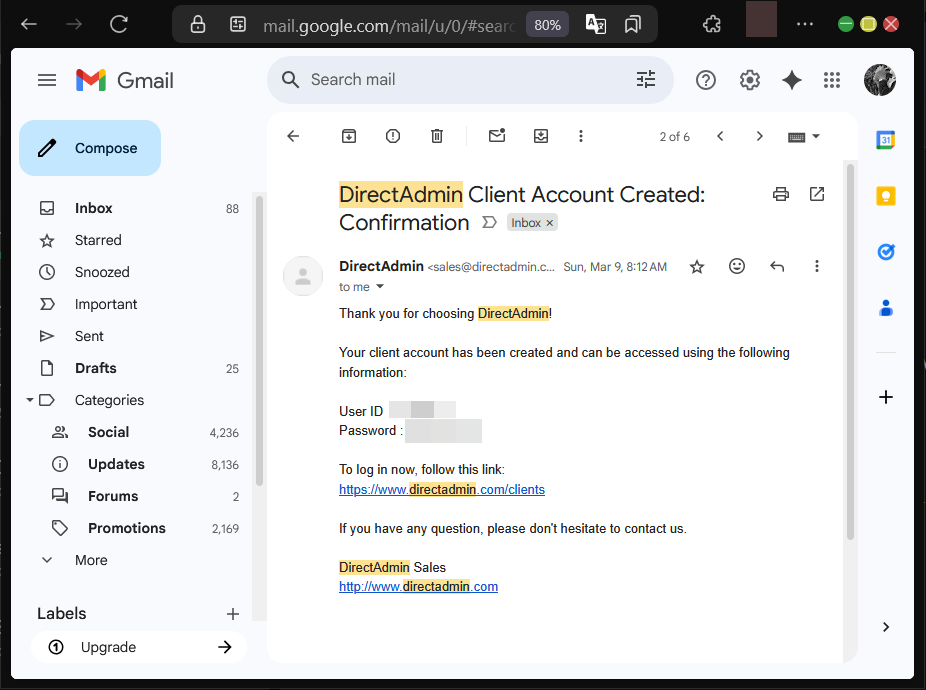Go back to search results arrow
This screenshot has height=690, width=926.
[293, 136]
